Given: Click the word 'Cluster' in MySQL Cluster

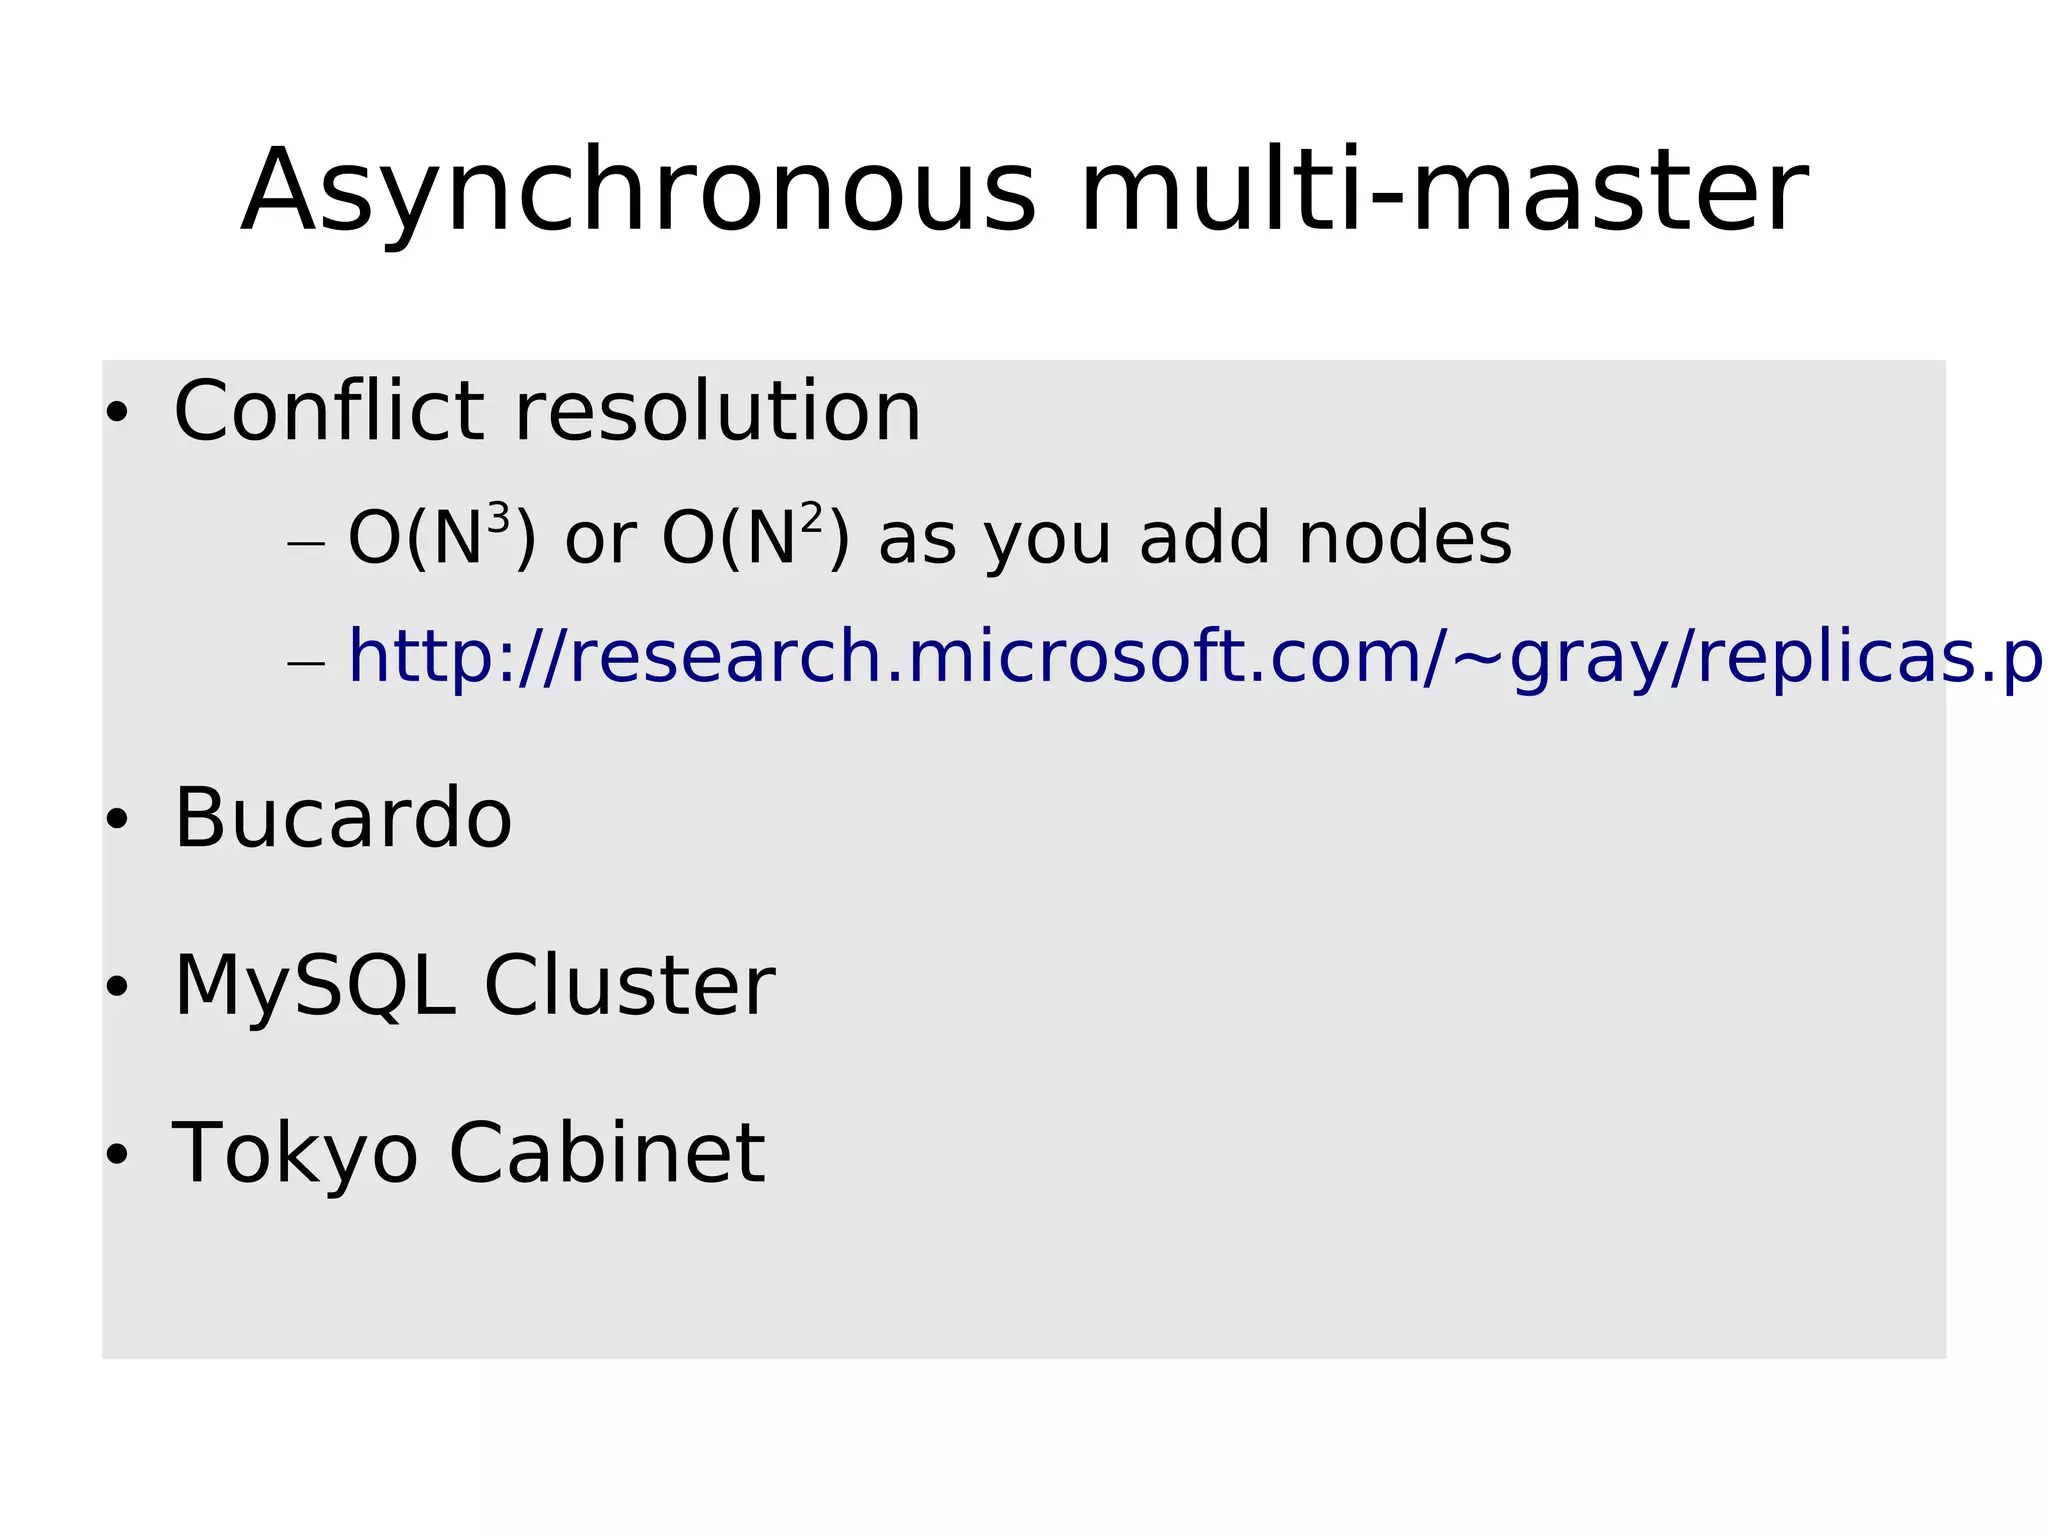Looking at the screenshot, I should pos(630,986).
